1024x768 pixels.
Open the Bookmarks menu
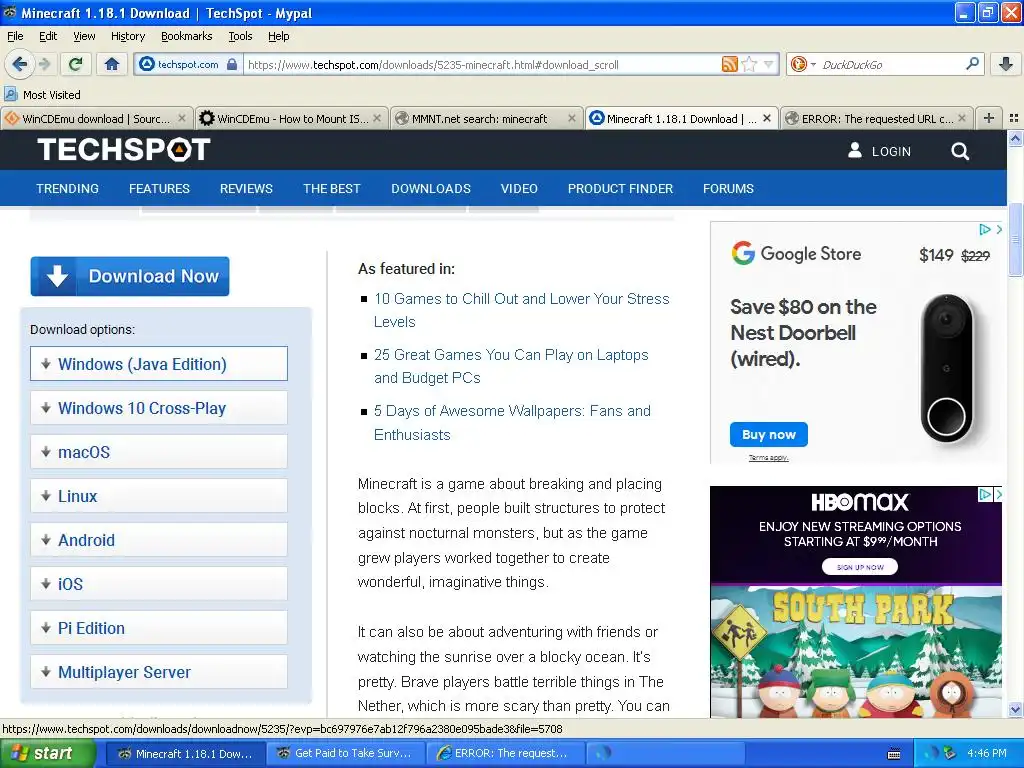tap(187, 36)
